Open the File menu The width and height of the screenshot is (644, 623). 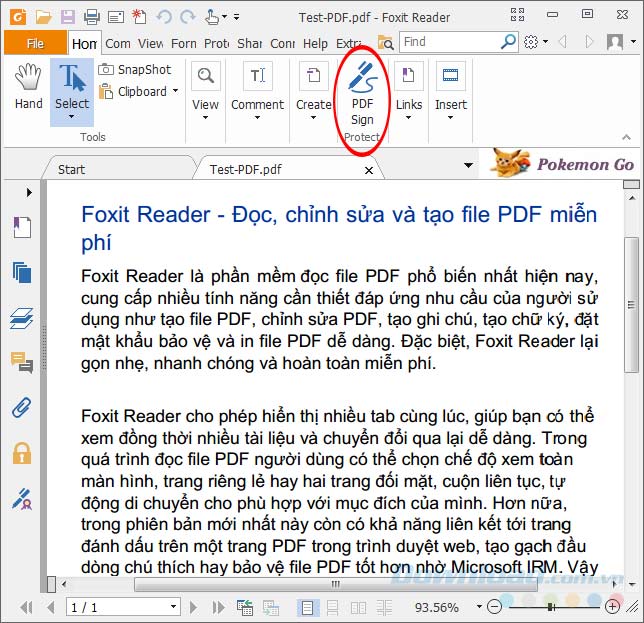(x=35, y=43)
